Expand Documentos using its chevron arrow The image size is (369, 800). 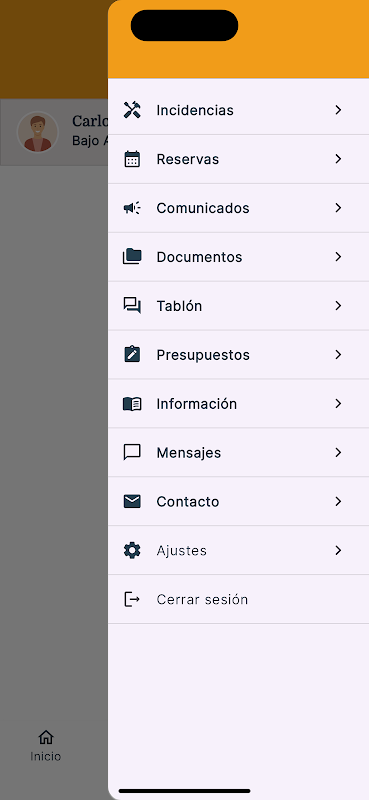338,257
